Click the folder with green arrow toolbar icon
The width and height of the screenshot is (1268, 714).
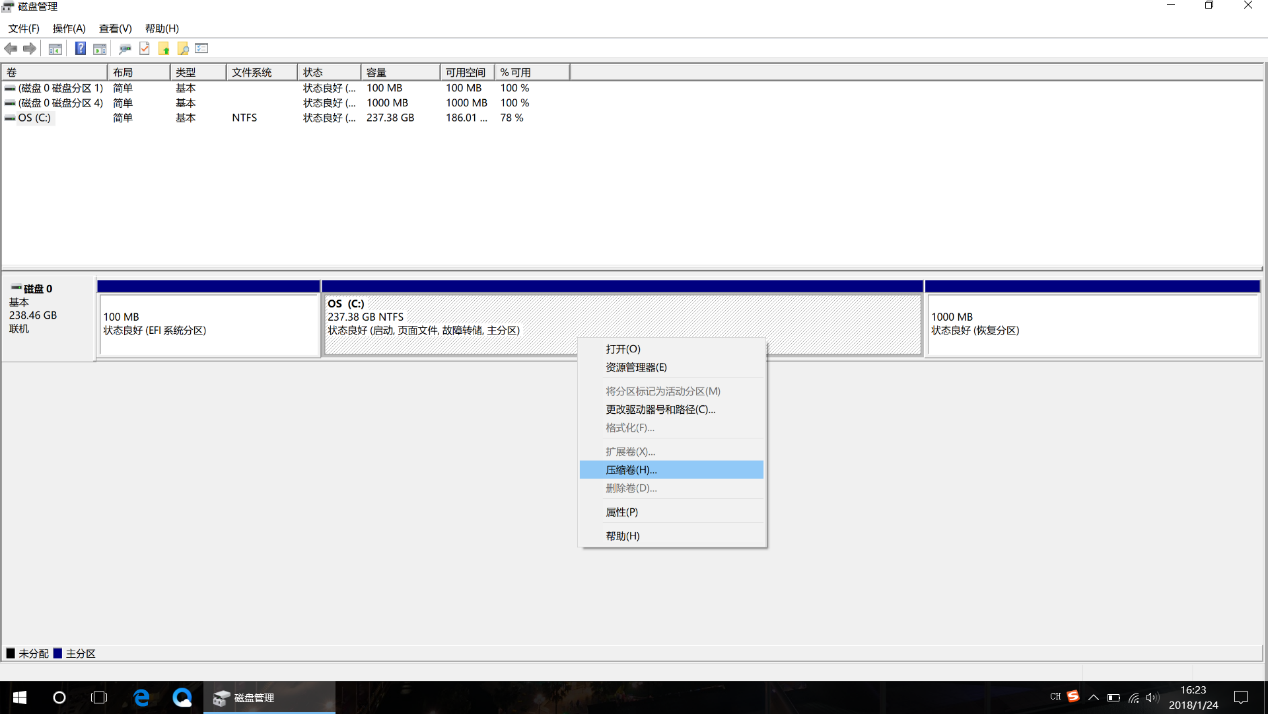click(163, 49)
